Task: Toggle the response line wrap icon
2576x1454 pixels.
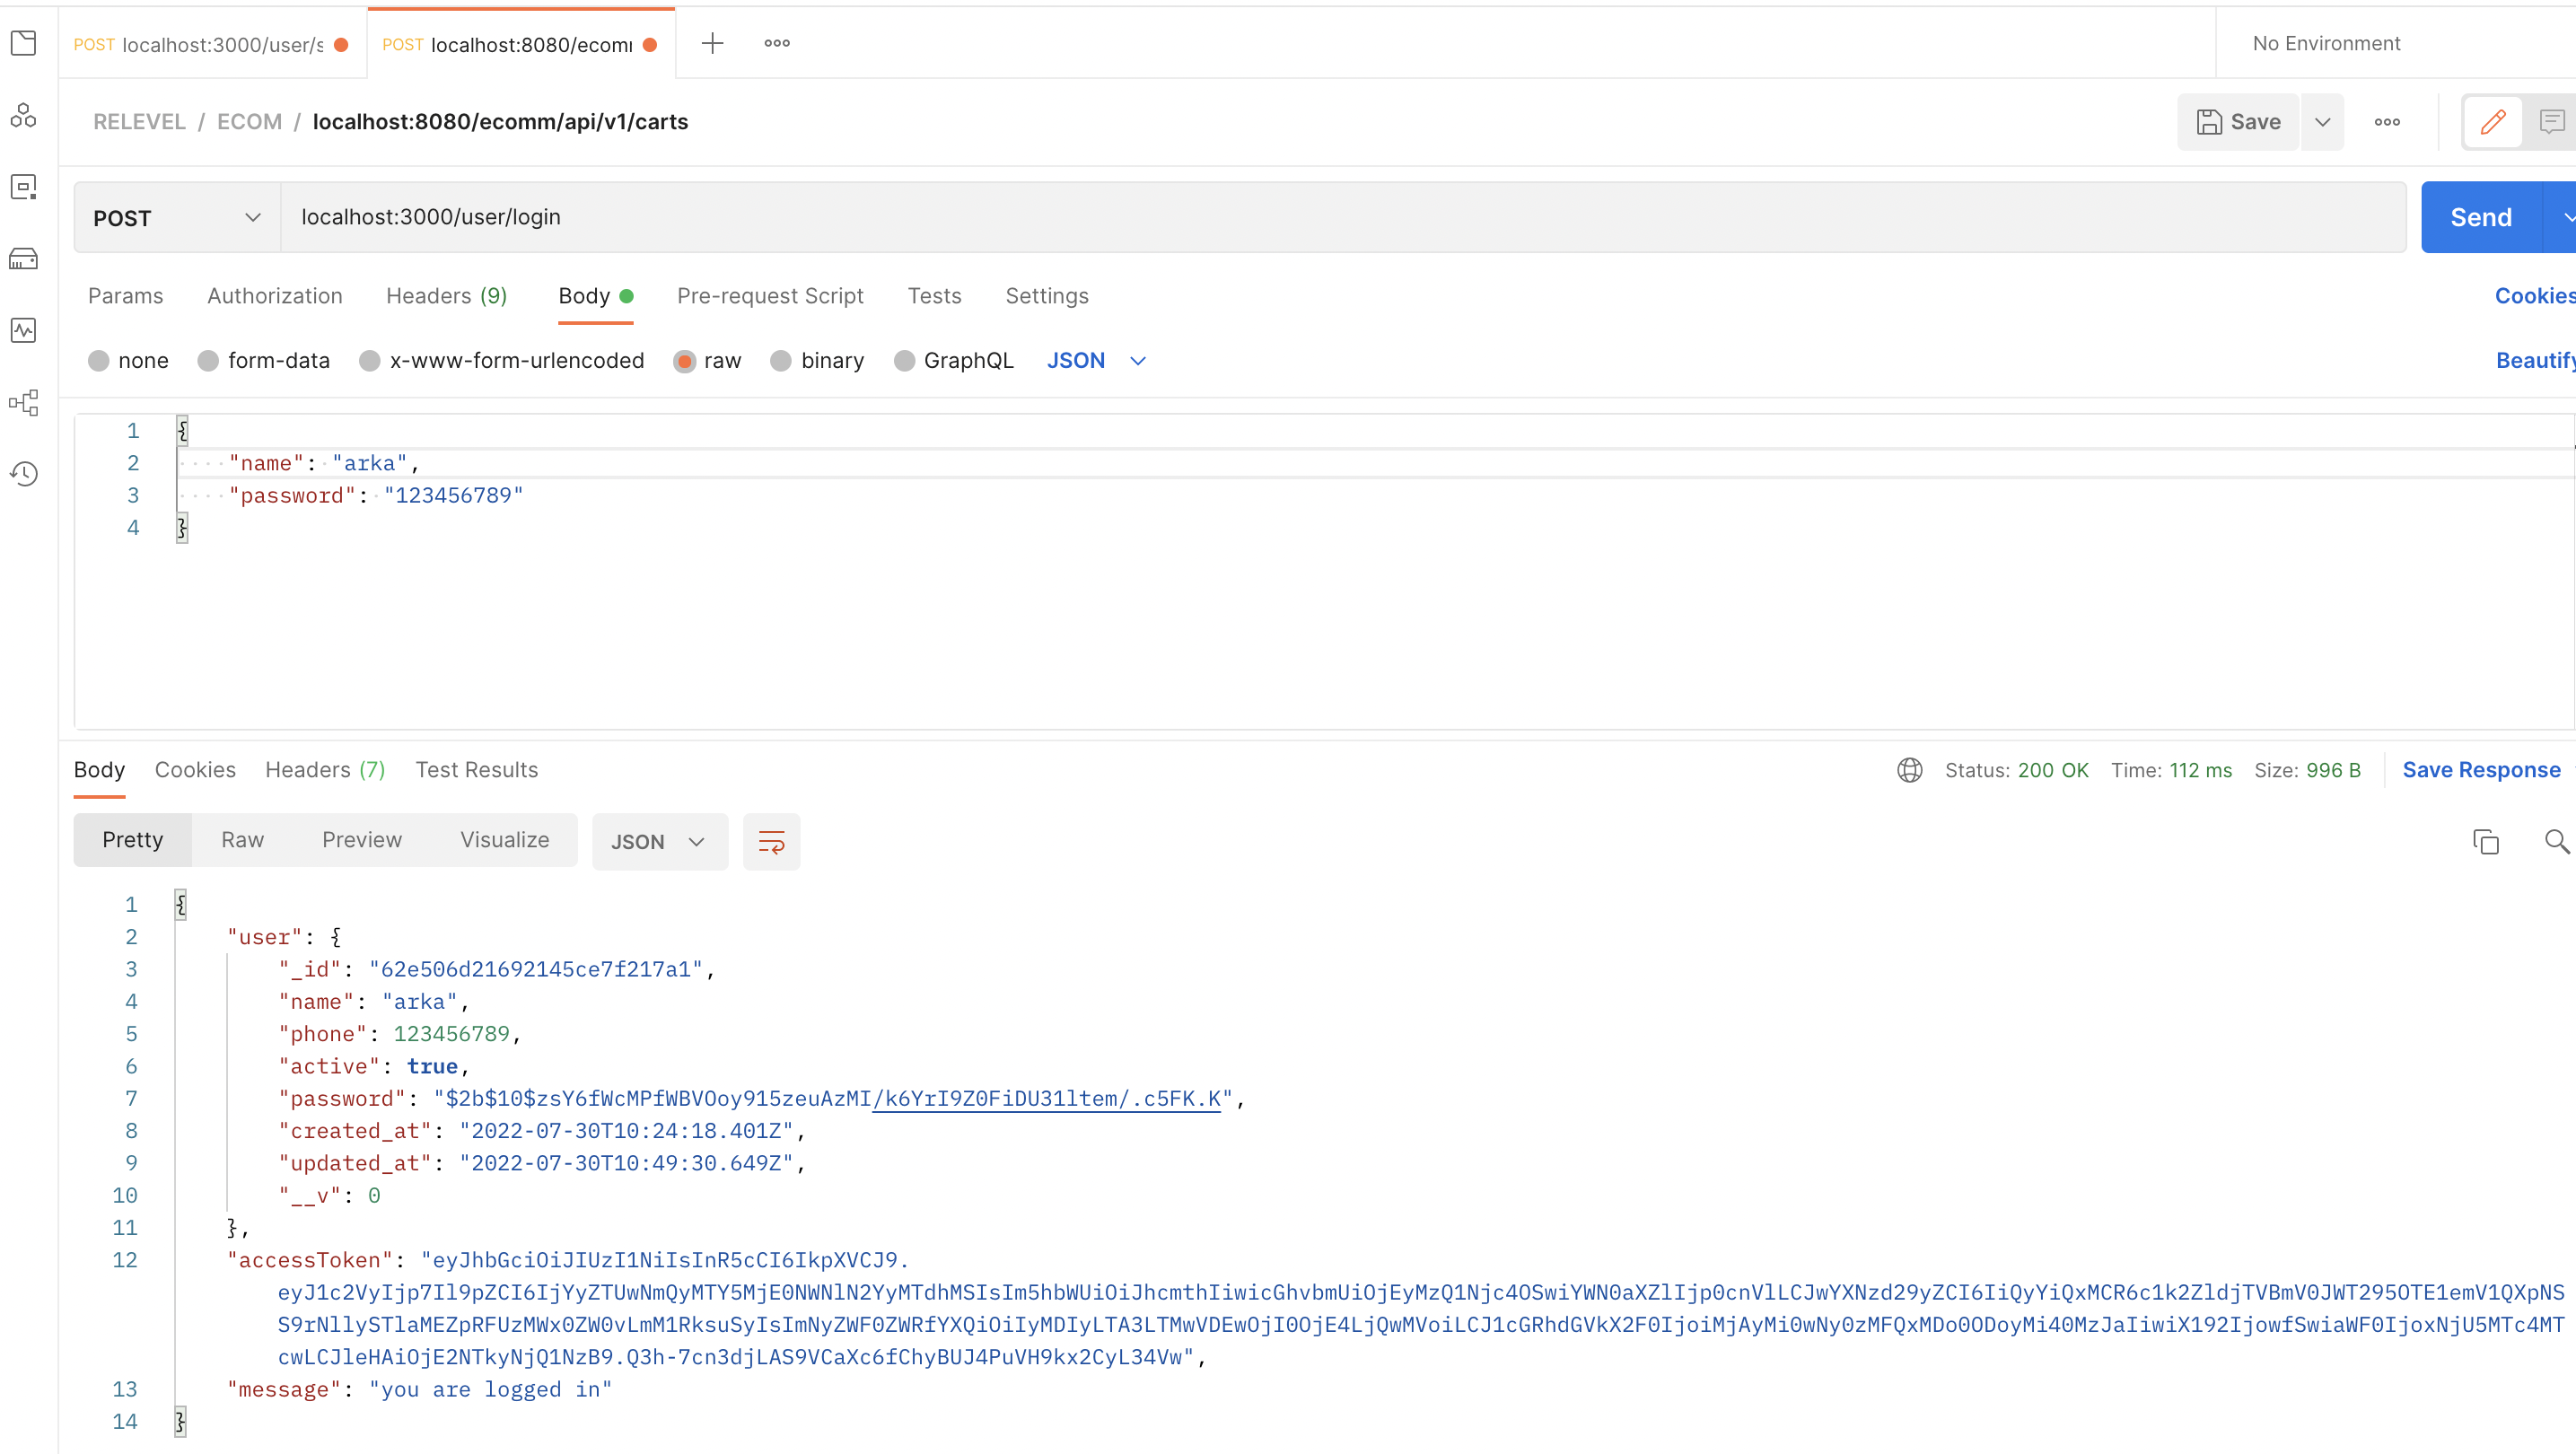Action: click(x=771, y=842)
